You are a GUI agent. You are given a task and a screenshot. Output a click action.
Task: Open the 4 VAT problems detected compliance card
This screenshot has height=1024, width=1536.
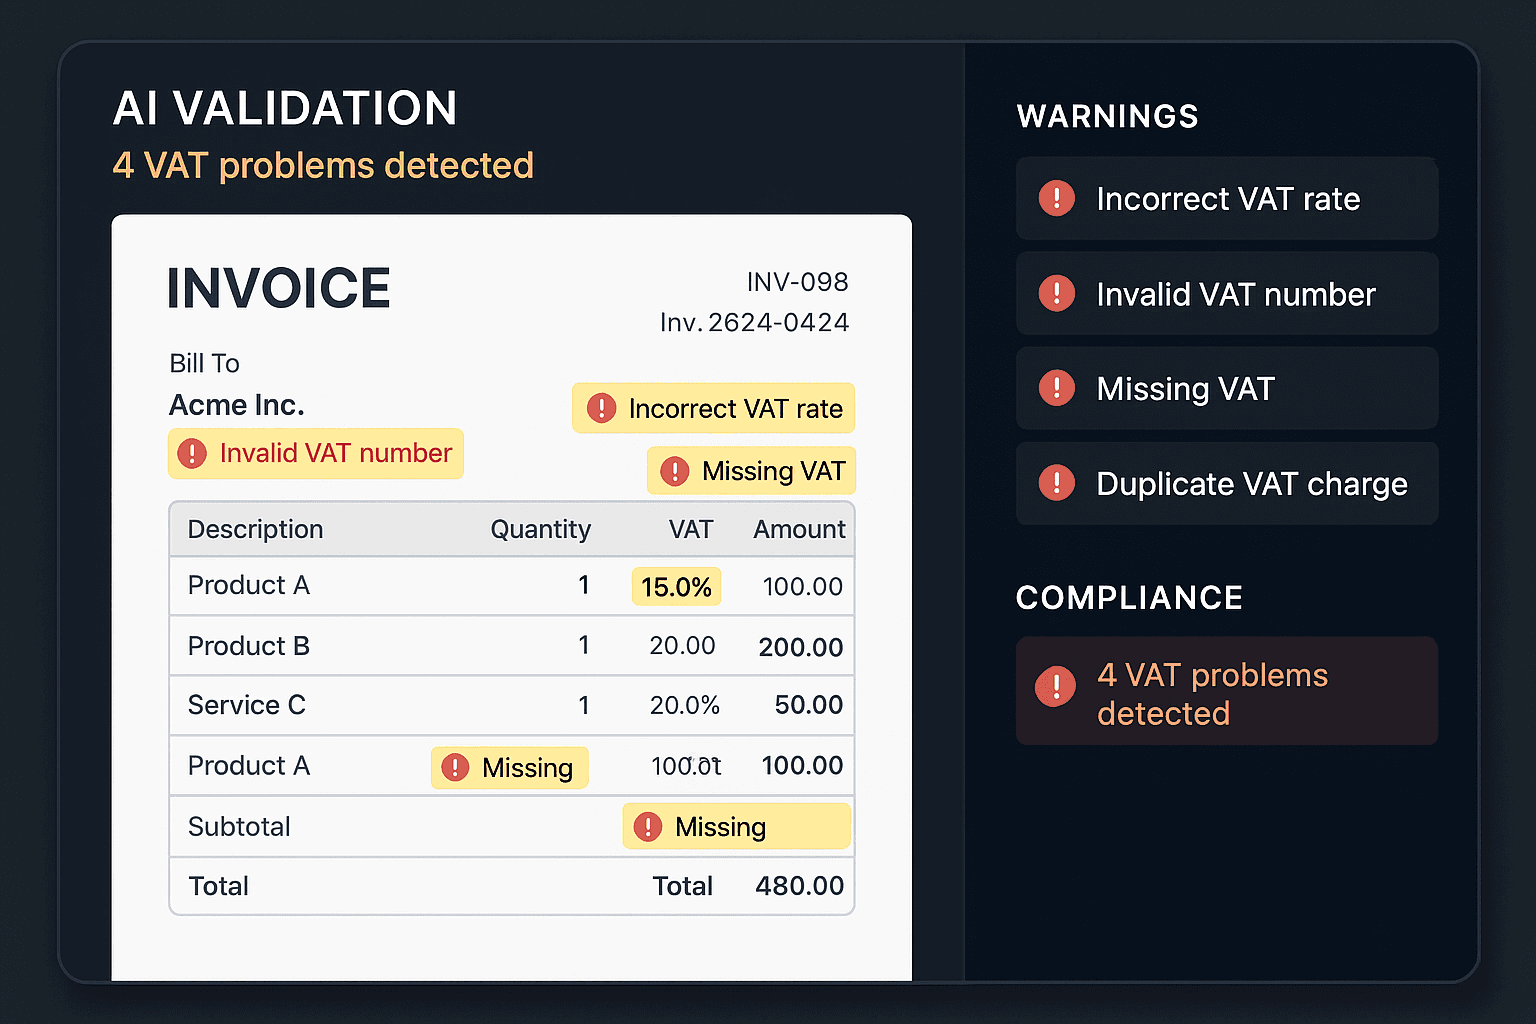(1227, 691)
